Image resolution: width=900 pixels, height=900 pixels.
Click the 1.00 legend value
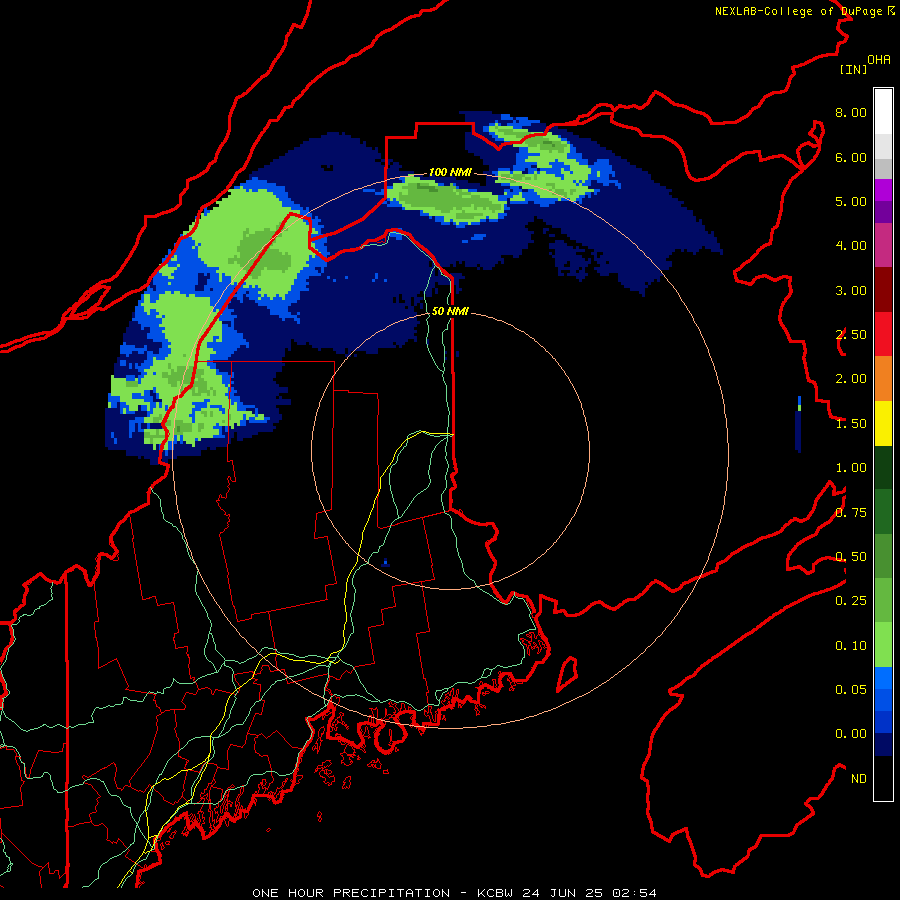[851, 468]
